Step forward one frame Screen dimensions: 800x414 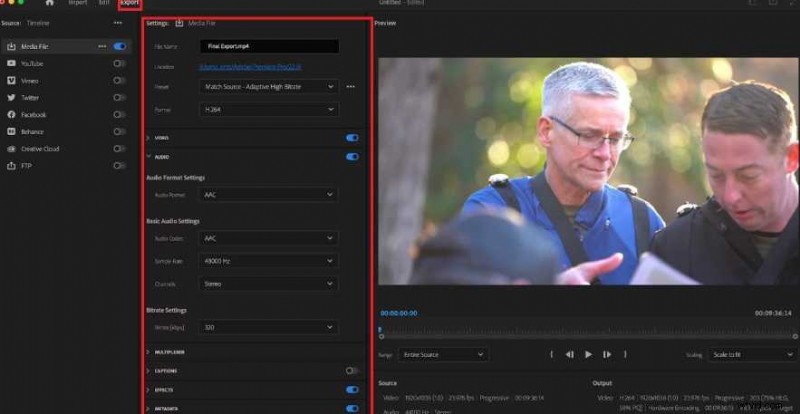pyautogui.click(x=607, y=354)
